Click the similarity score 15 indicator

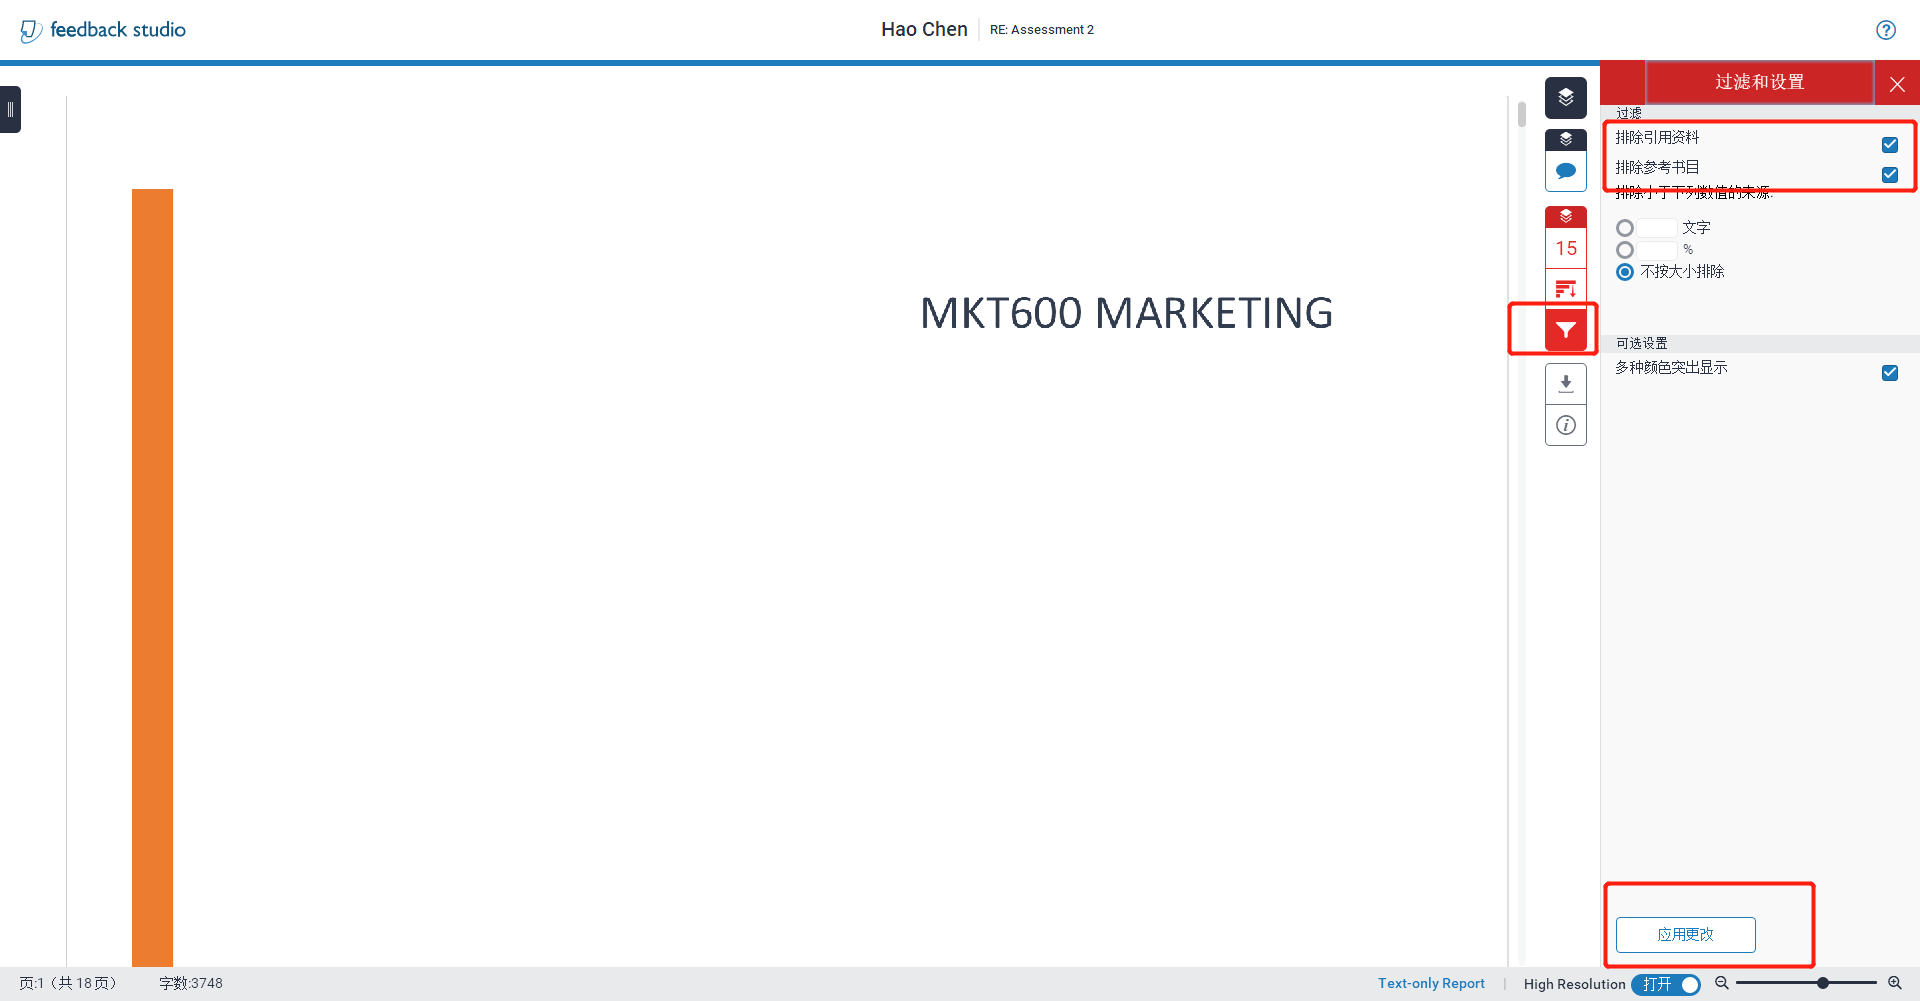[1566, 248]
